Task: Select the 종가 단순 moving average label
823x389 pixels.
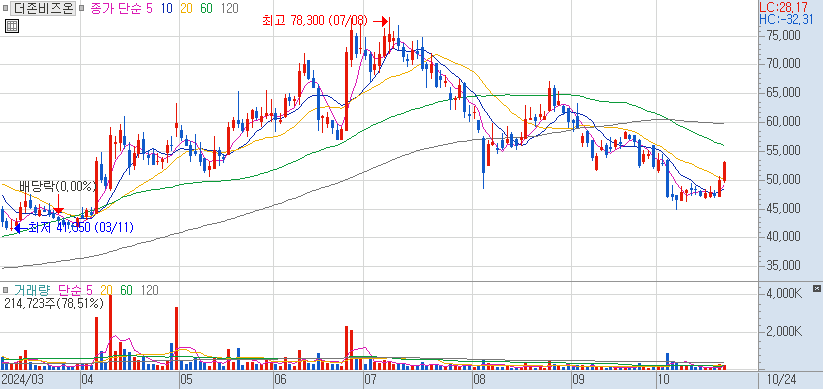Action: 115,8
